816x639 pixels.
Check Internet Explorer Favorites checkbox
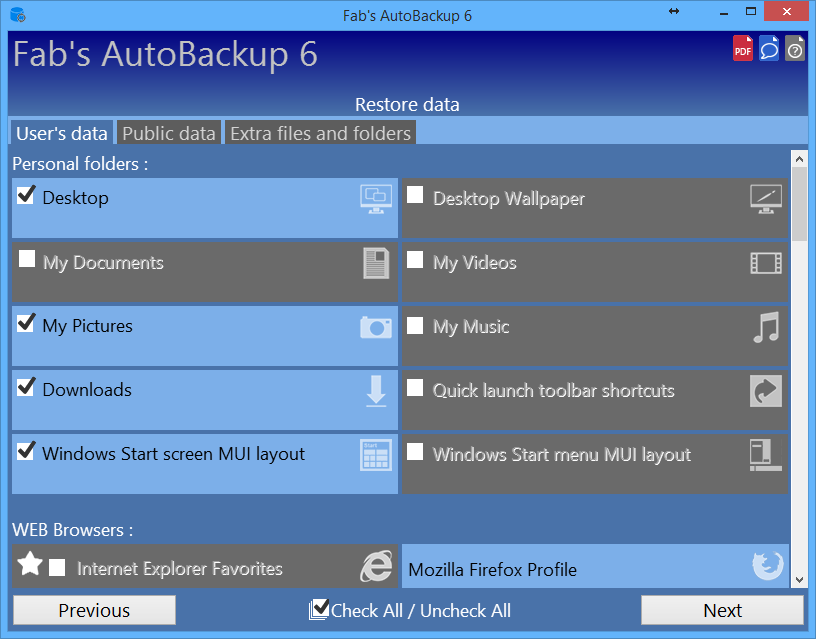(x=57, y=568)
